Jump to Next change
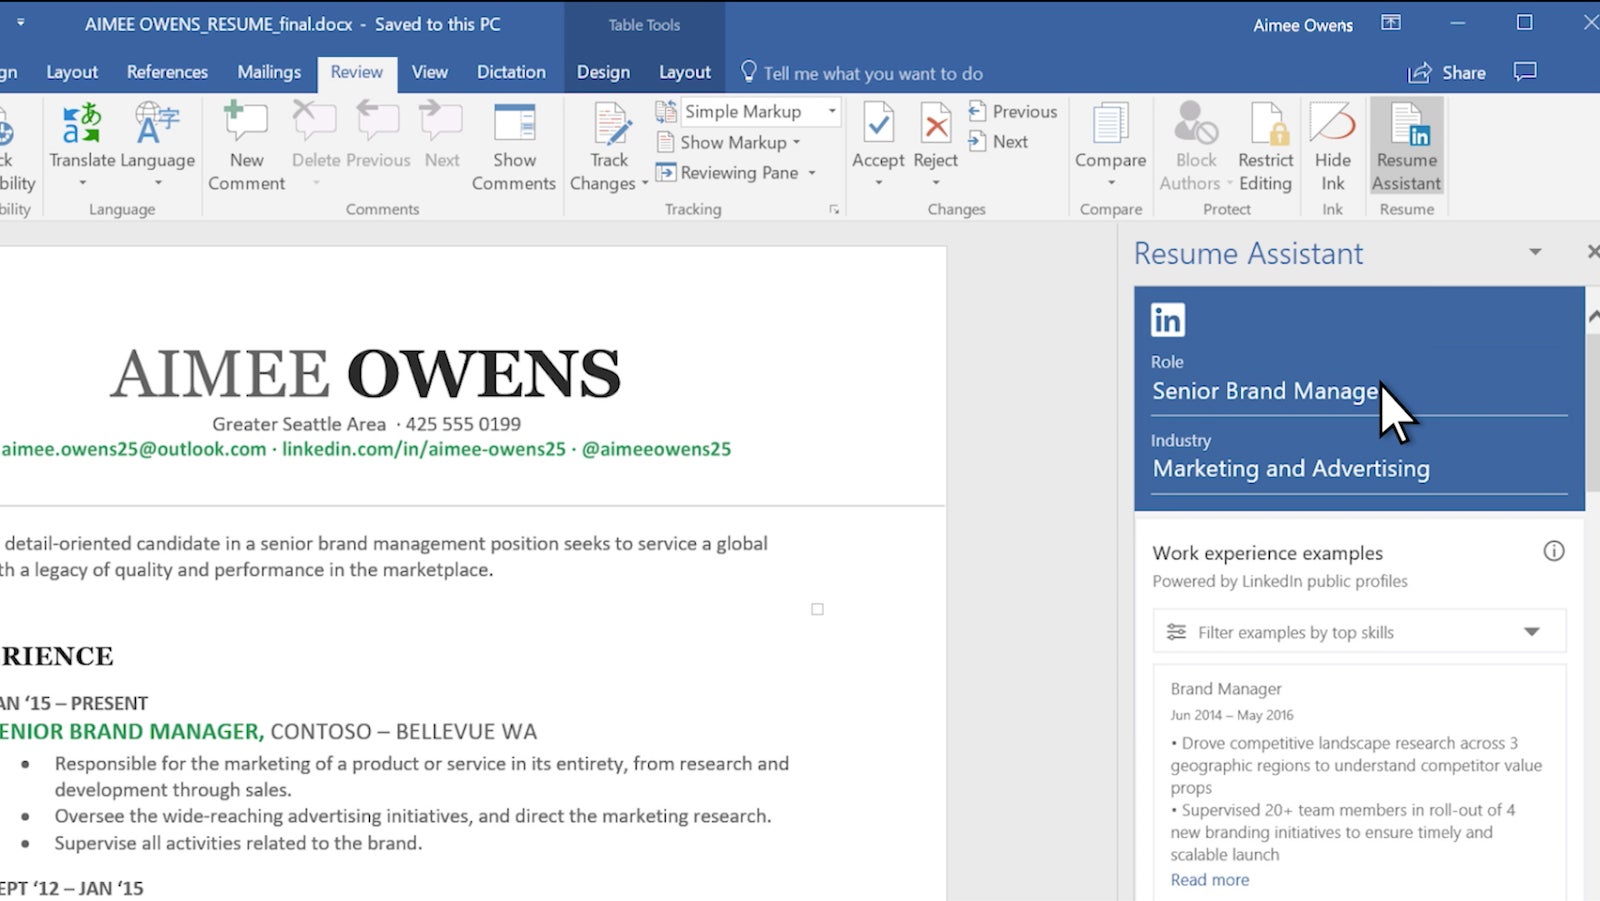The width and height of the screenshot is (1600, 901). pos(998,142)
